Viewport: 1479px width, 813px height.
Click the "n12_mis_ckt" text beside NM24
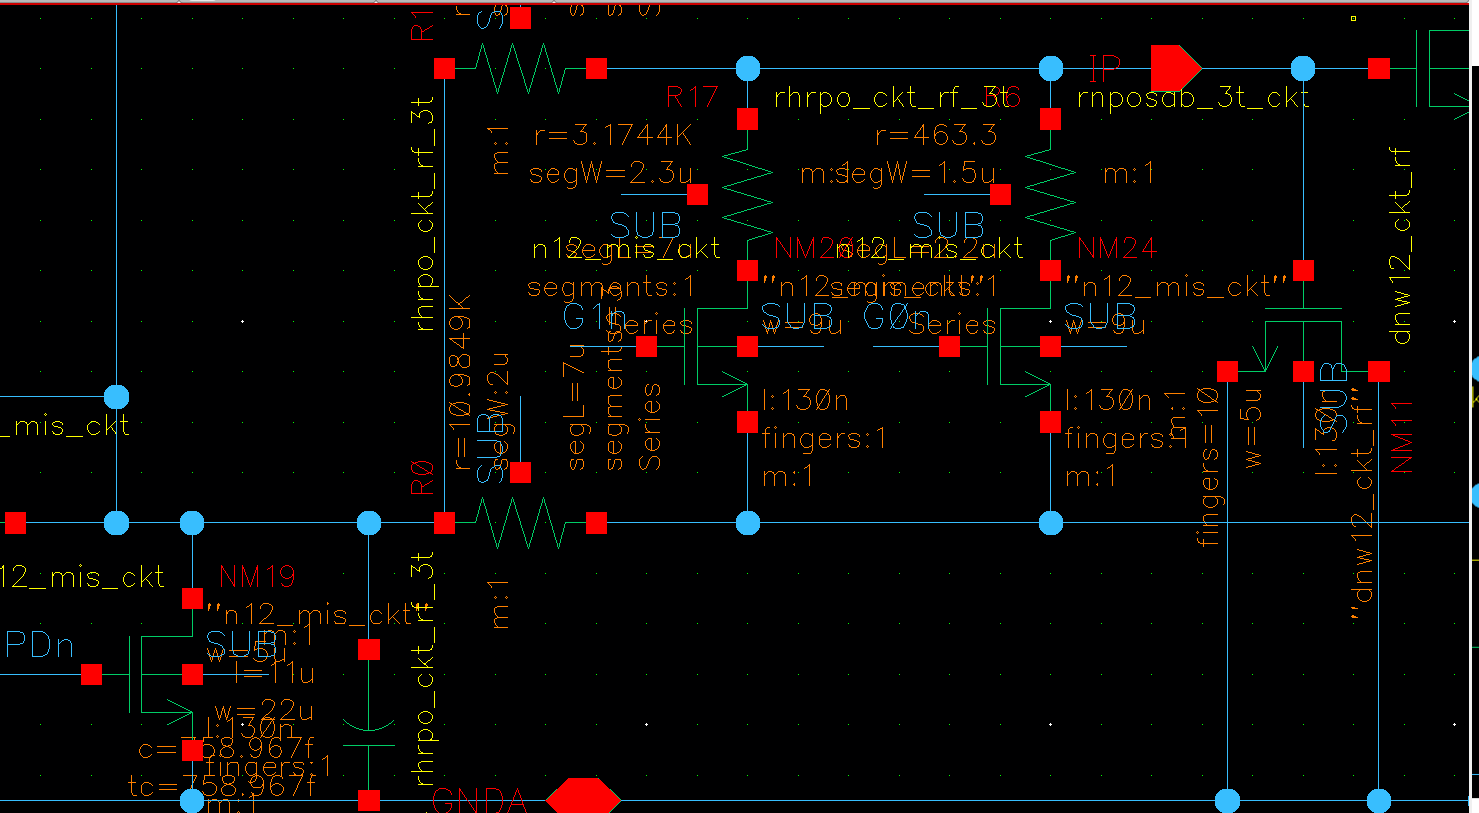tap(1176, 288)
